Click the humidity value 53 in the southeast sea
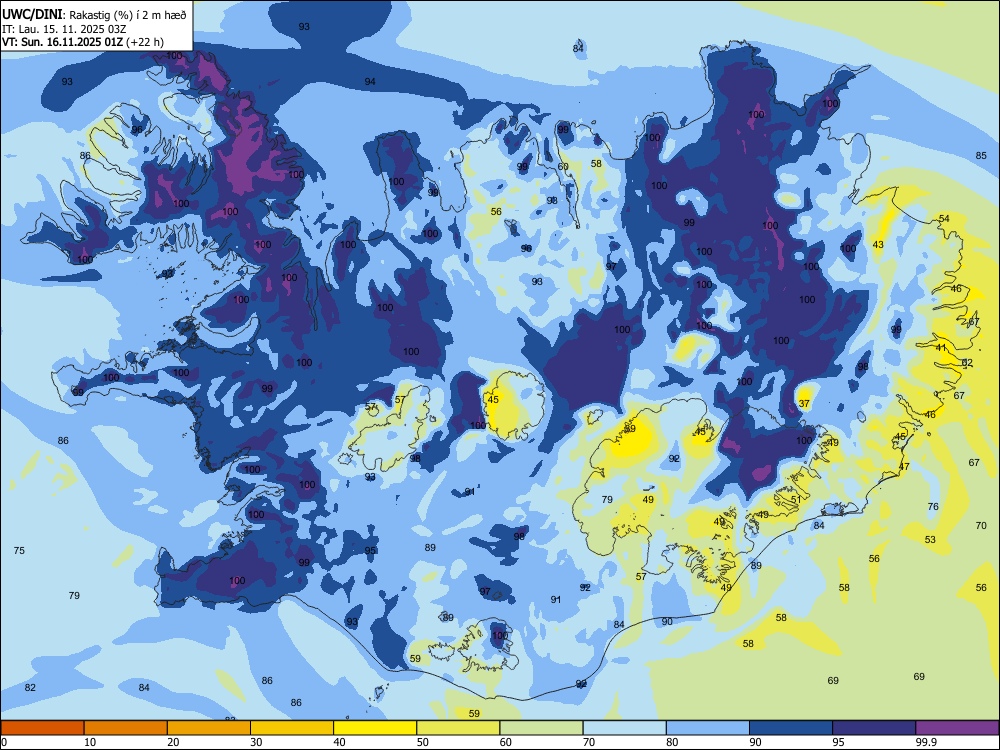Image resolution: width=1000 pixels, height=750 pixels. point(930,540)
